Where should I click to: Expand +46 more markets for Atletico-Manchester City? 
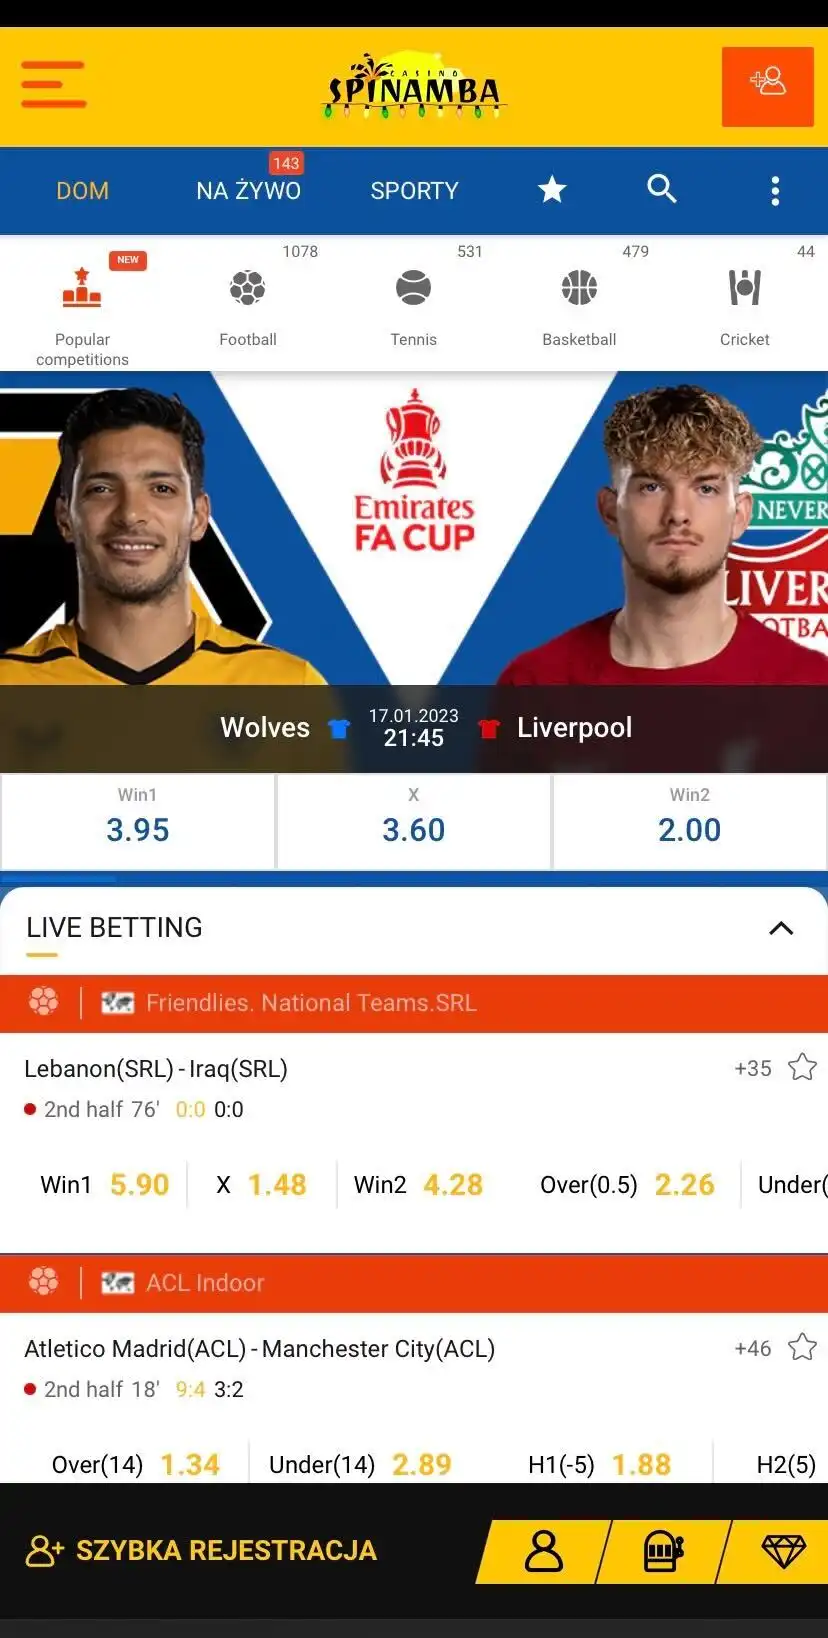(x=753, y=1348)
